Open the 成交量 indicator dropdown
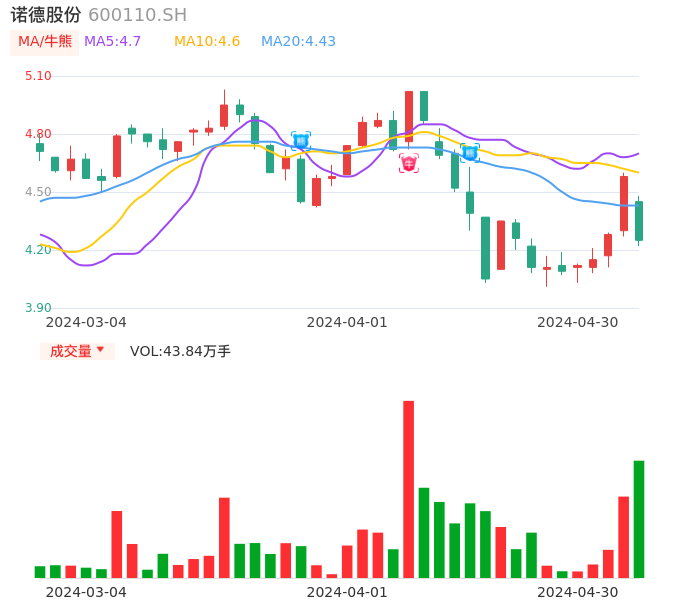The width and height of the screenshot is (686, 606). [77, 351]
